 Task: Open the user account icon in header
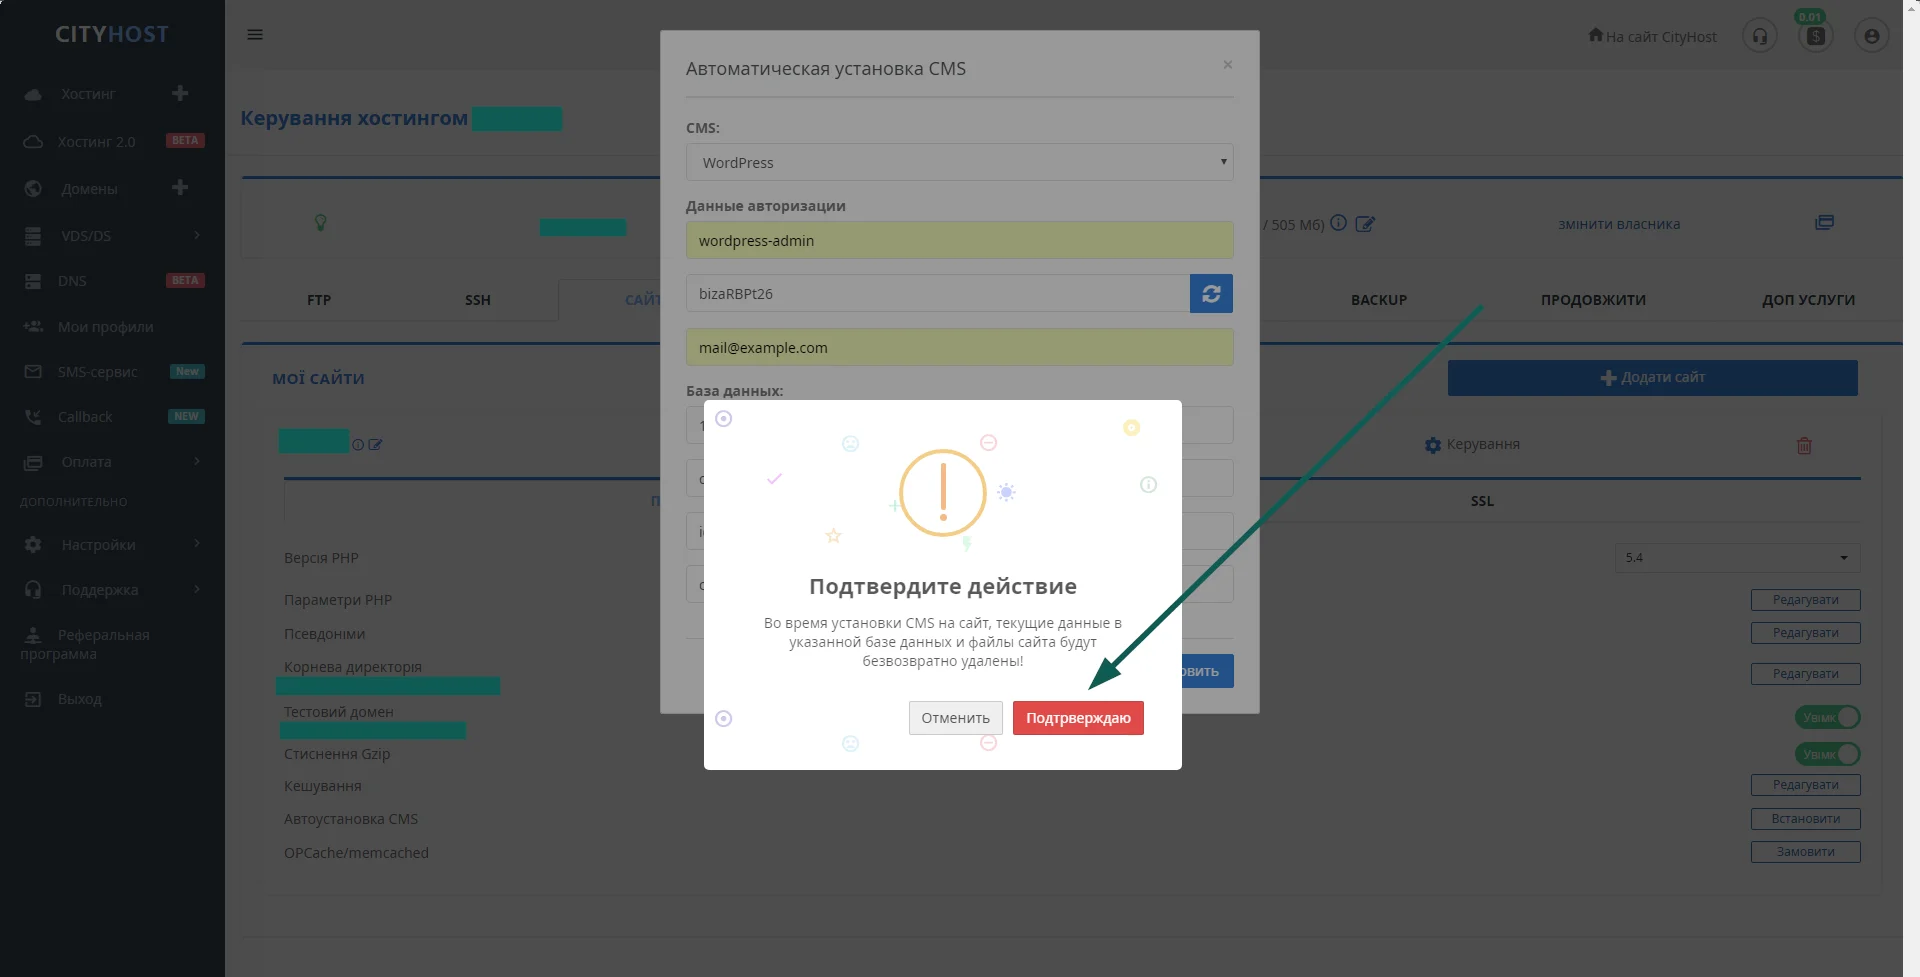coord(1872,36)
